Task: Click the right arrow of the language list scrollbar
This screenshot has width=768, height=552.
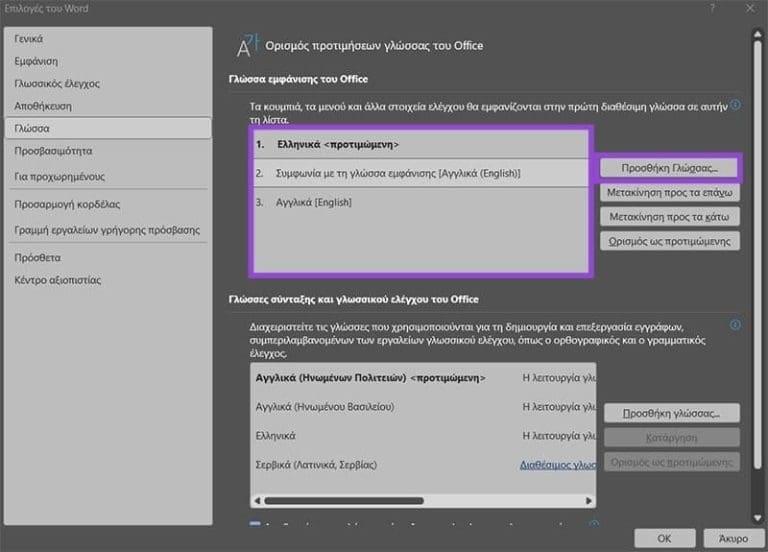Action: click(x=589, y=500)
